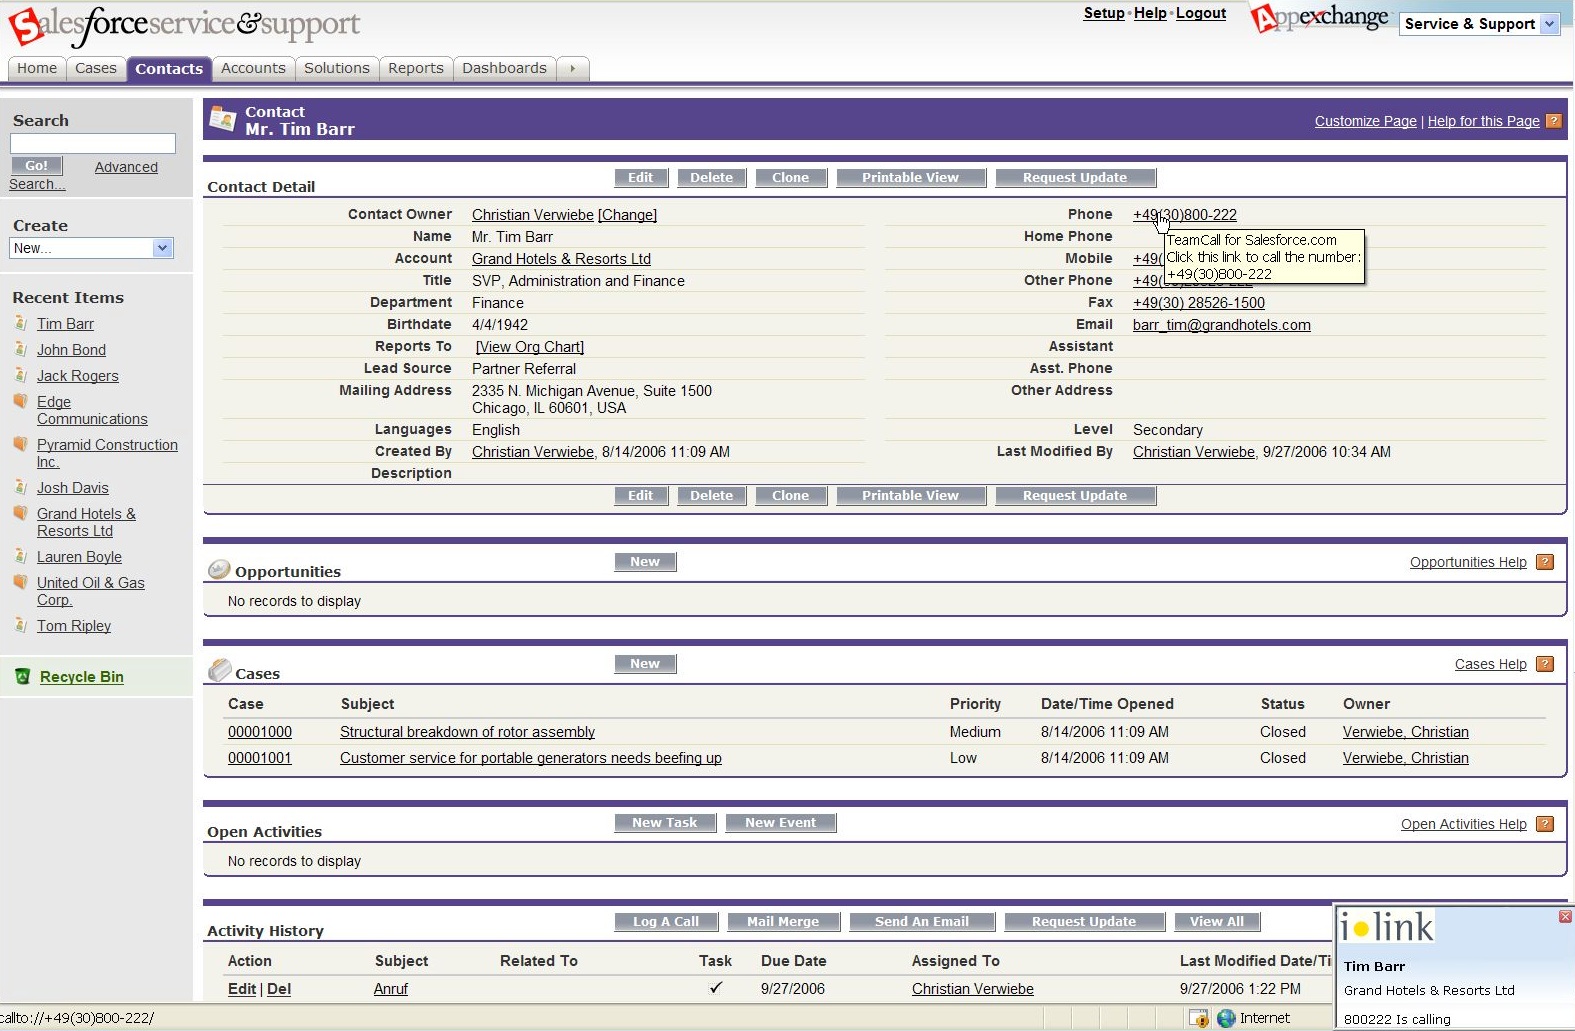This screenshot has width=1575, height=1031.
Task: Close the i-link incoming call popup
Action: 1565,917
